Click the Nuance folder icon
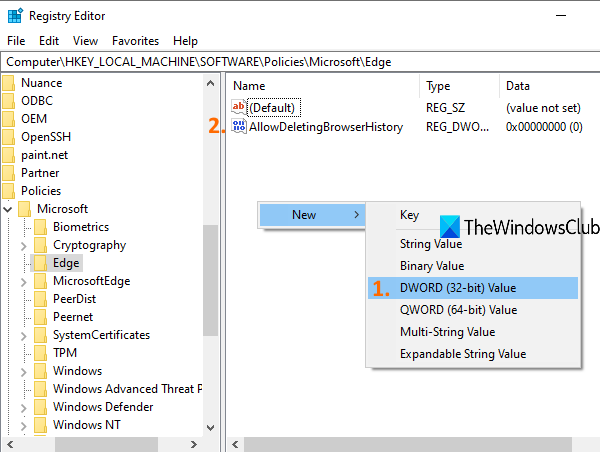600x452 pixels. tap(8, 83)
